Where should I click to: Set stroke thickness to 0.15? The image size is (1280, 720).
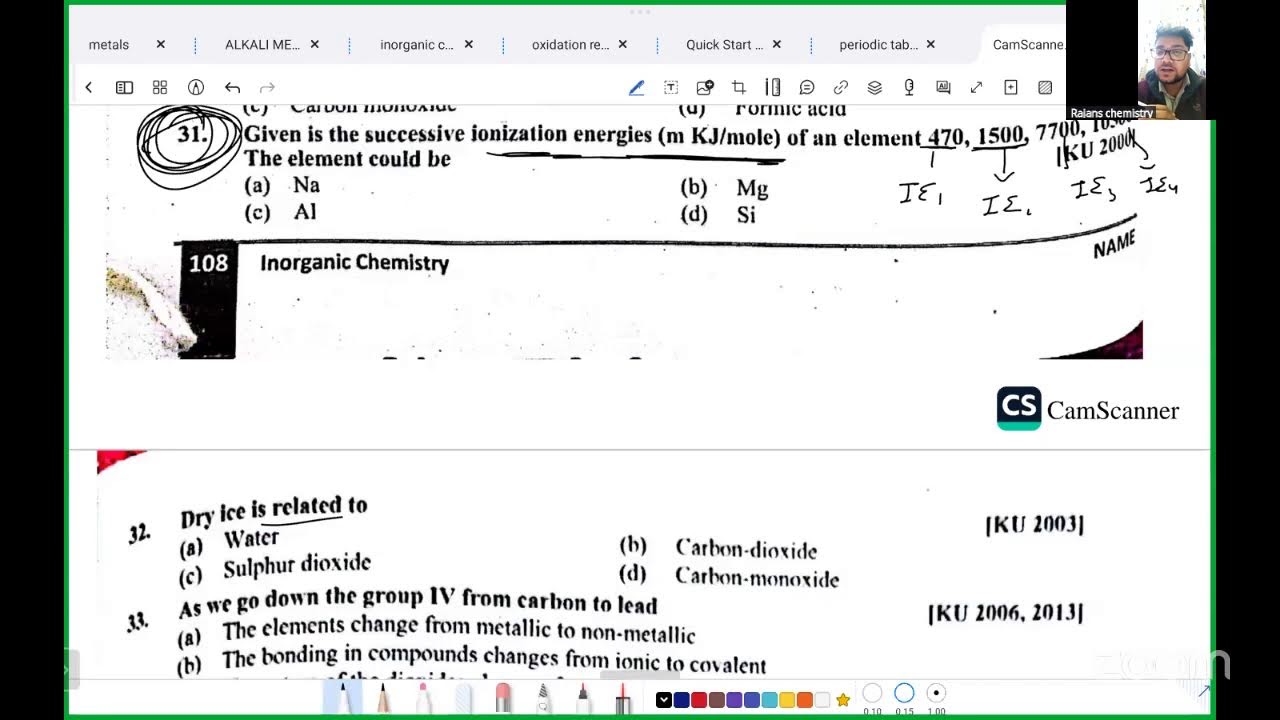click(904, 694)
